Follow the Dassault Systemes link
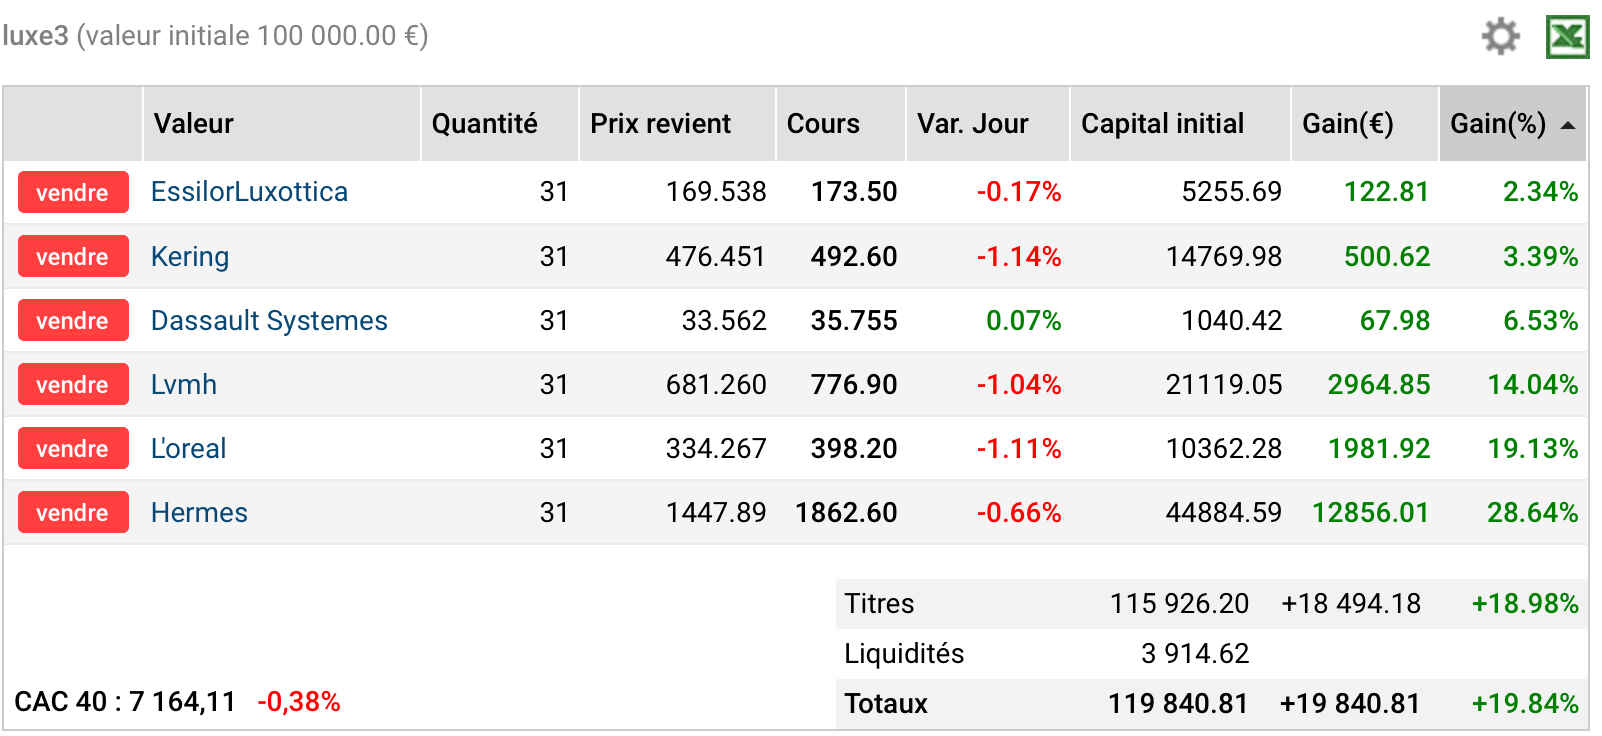 [269, 320]
